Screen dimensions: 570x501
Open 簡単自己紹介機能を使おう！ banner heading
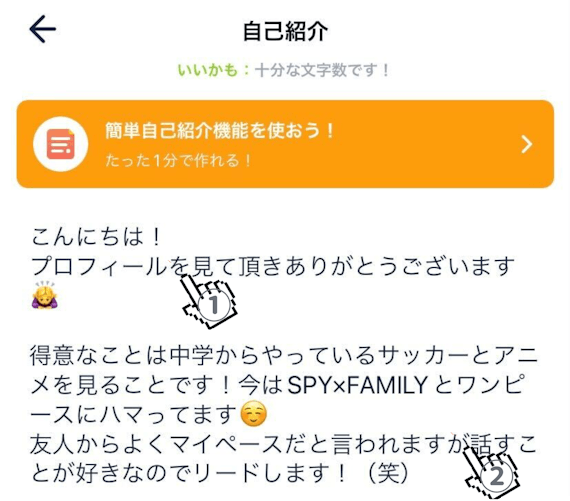pyautogui.click(x=220, y=131)
